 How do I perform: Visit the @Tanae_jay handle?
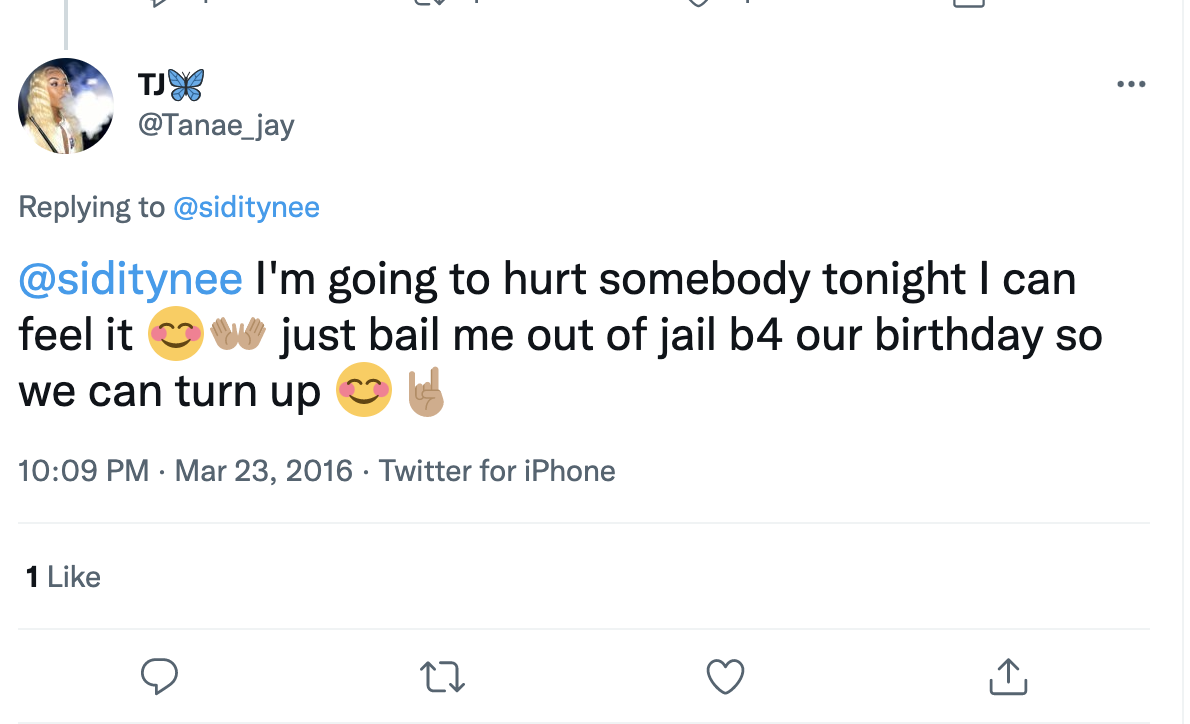click(215, 125)
